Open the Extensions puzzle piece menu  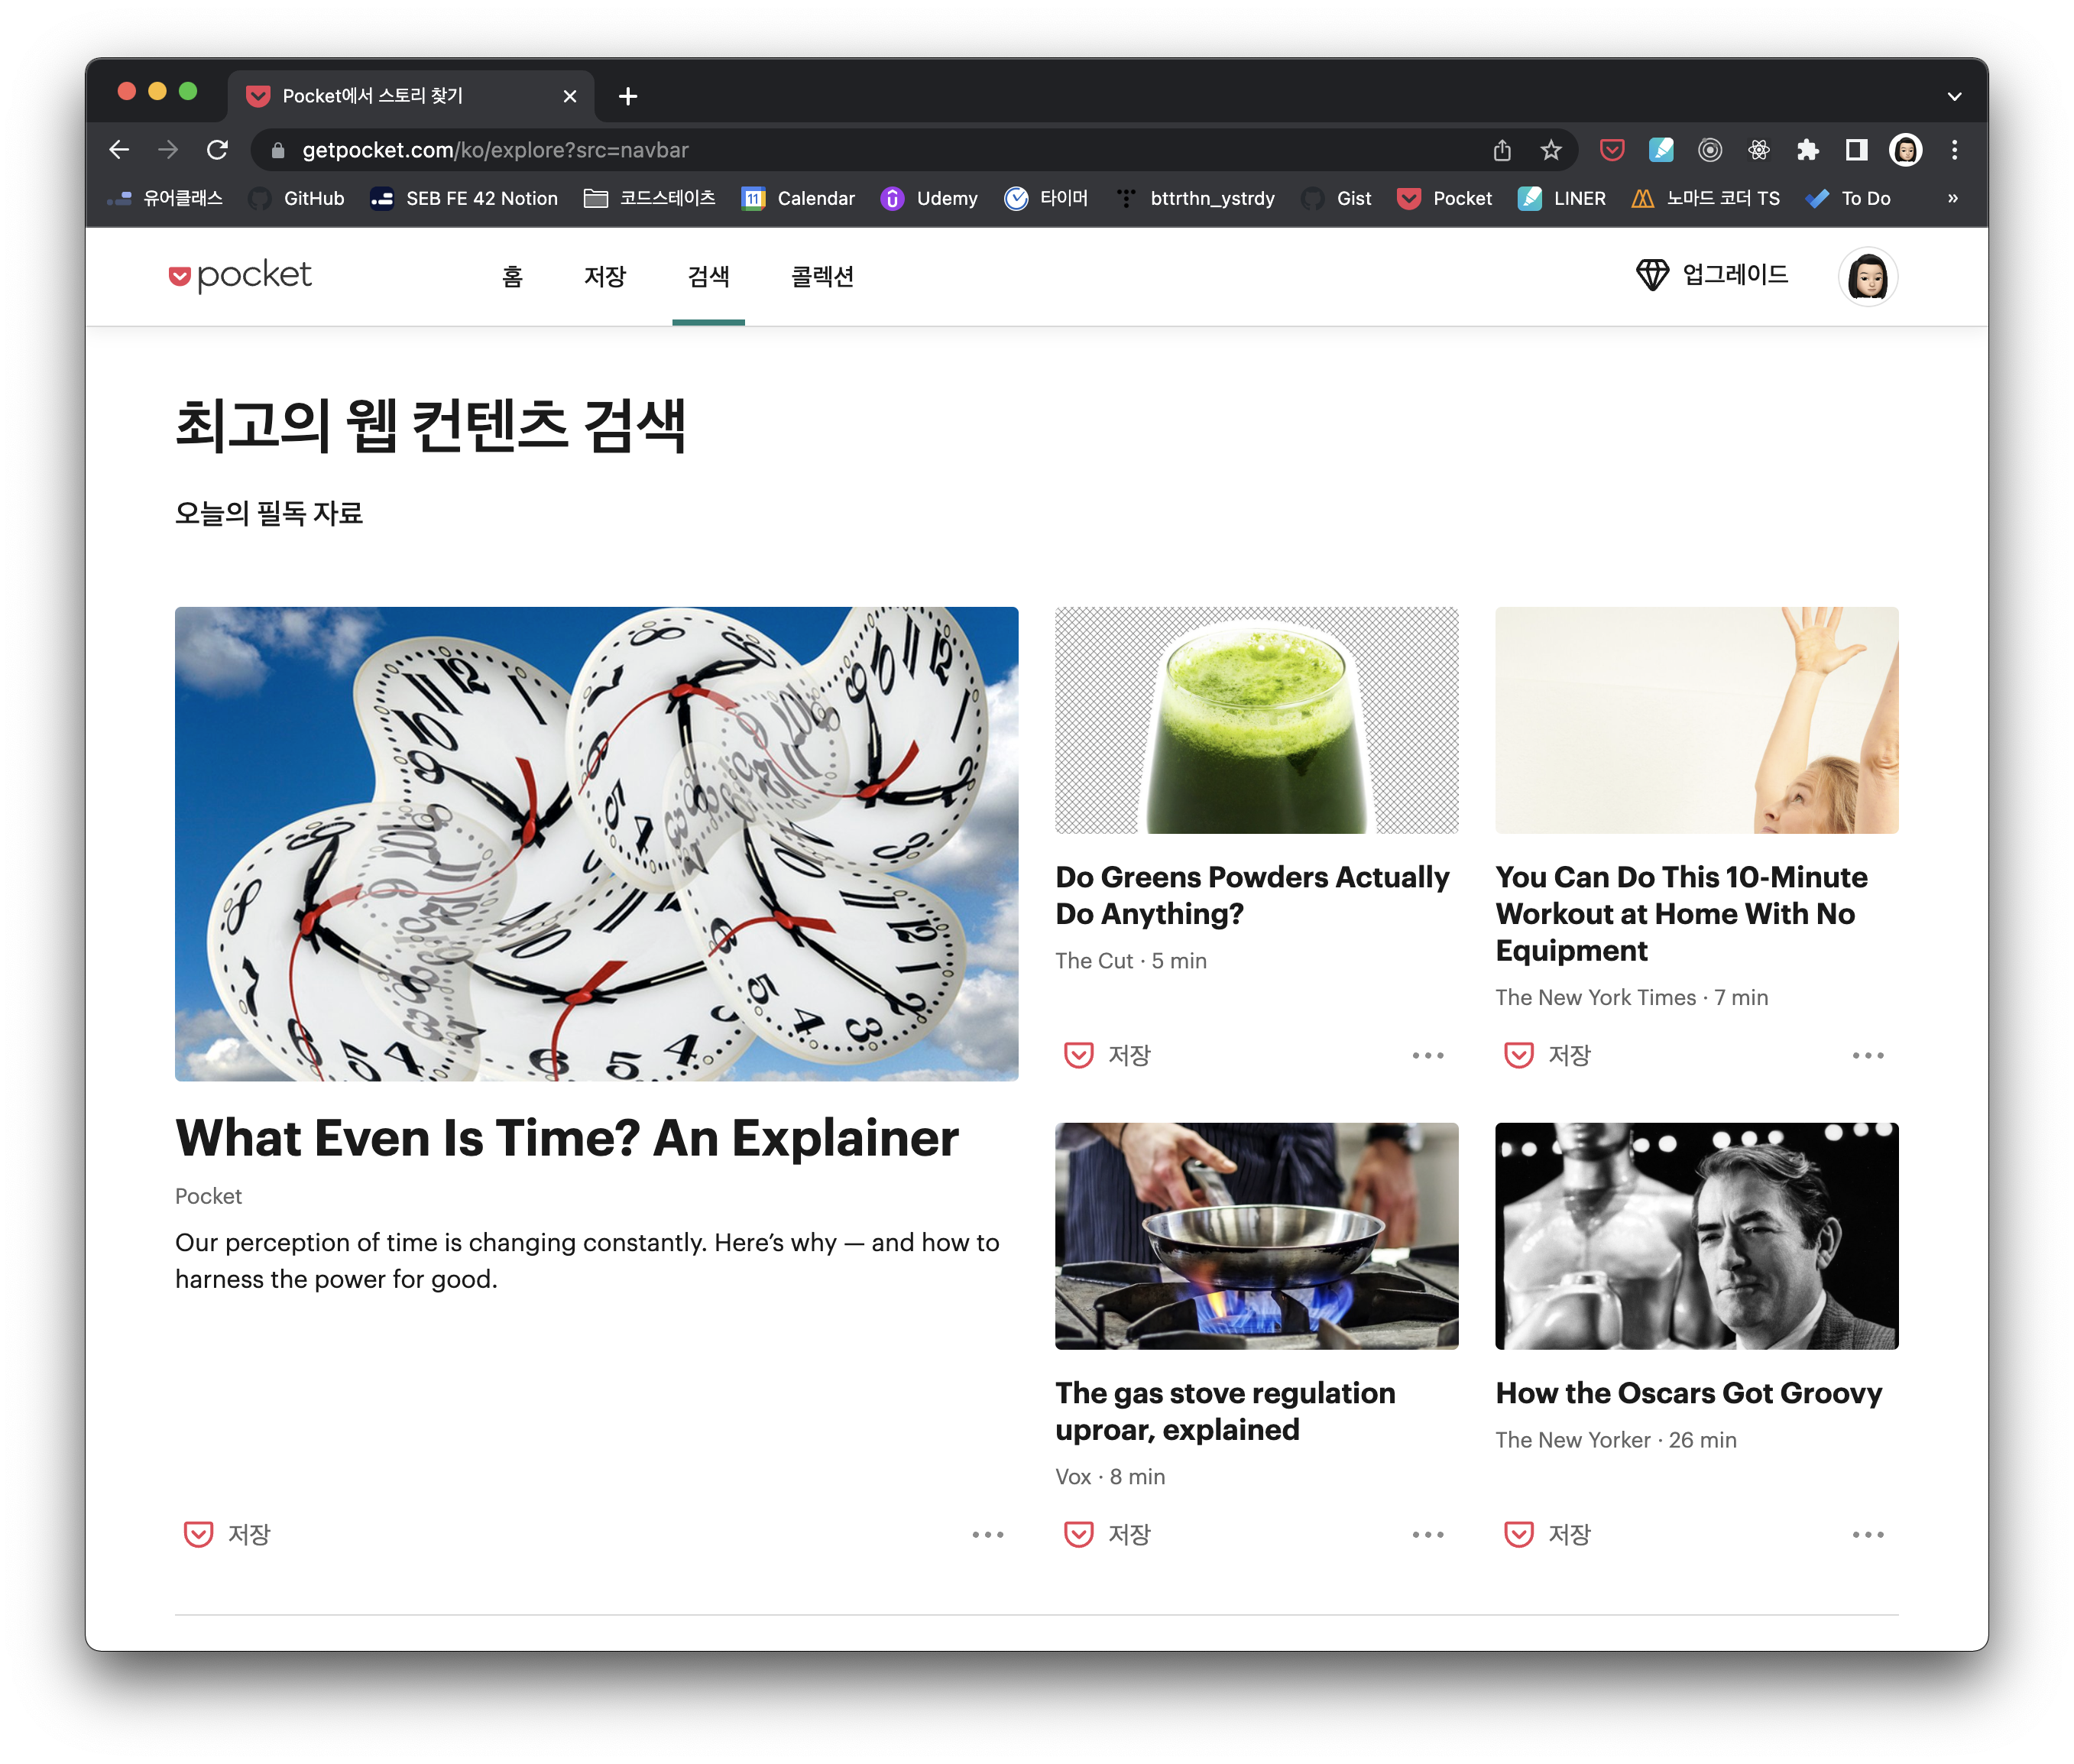coord(1807,150)
